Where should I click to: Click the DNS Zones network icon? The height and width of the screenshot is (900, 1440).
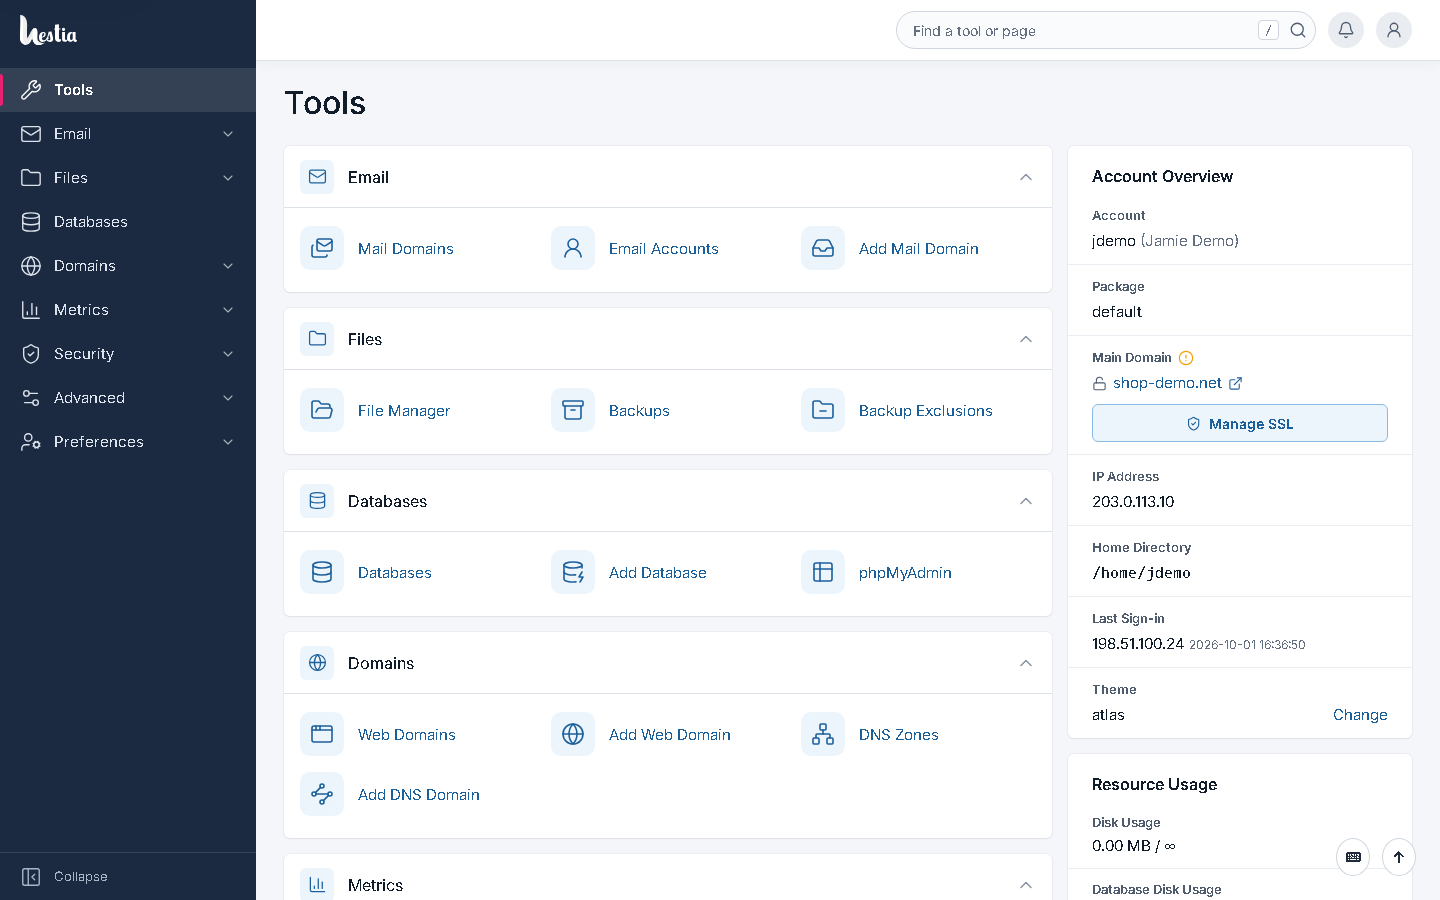pyautogui.click(x=823, y=734)
